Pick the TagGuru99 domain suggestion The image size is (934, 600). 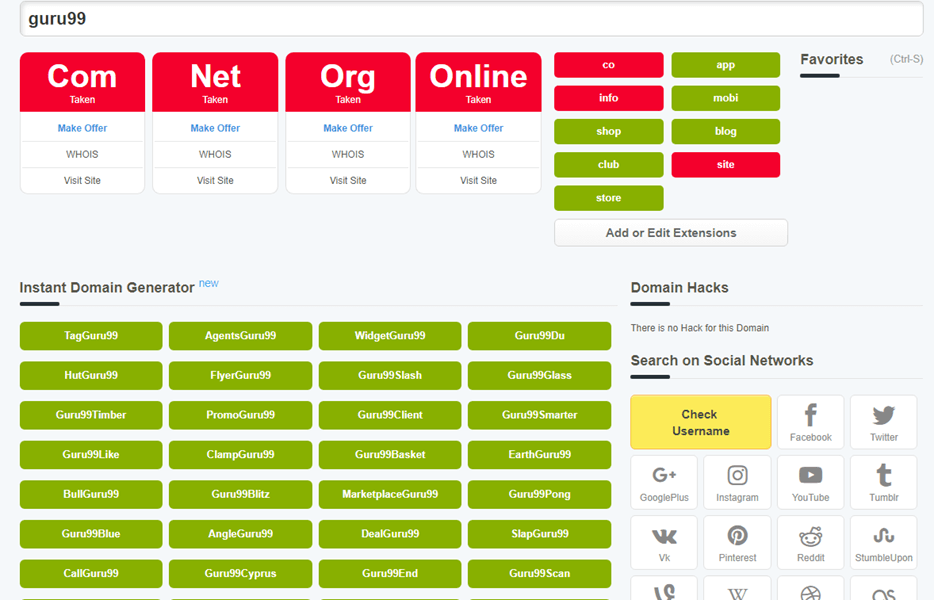click(91, 336)
